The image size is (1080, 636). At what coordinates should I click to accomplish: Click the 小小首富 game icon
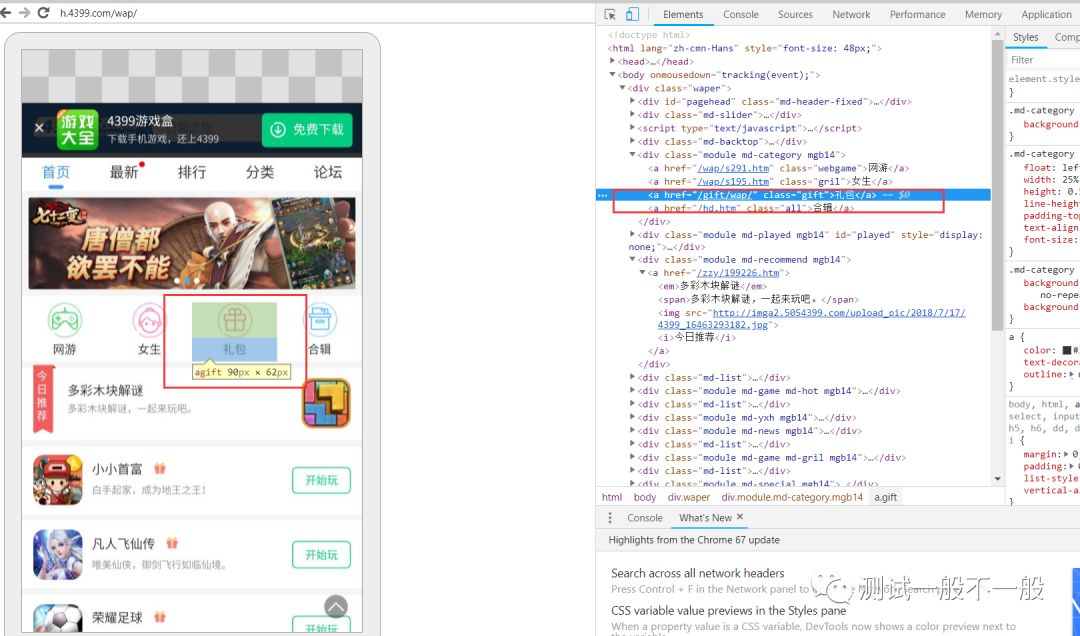click(58, 480)
